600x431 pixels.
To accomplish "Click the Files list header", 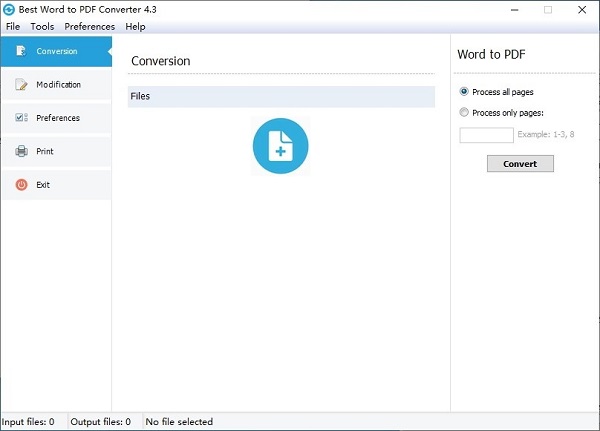I will click(281, 96).
